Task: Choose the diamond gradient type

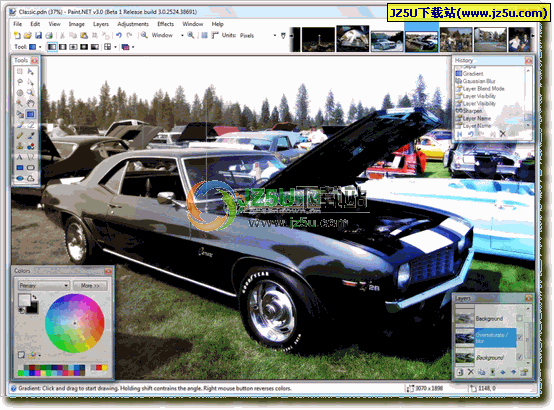Action: point(73,47)
